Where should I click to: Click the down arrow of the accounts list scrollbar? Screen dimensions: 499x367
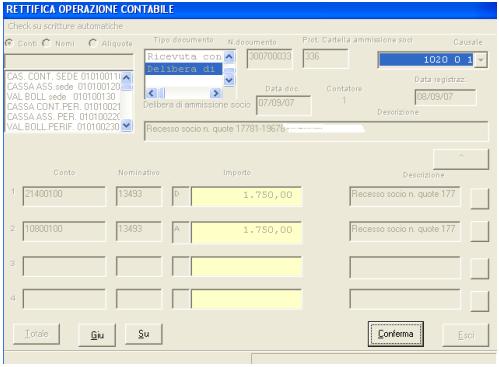click(127, 125)
